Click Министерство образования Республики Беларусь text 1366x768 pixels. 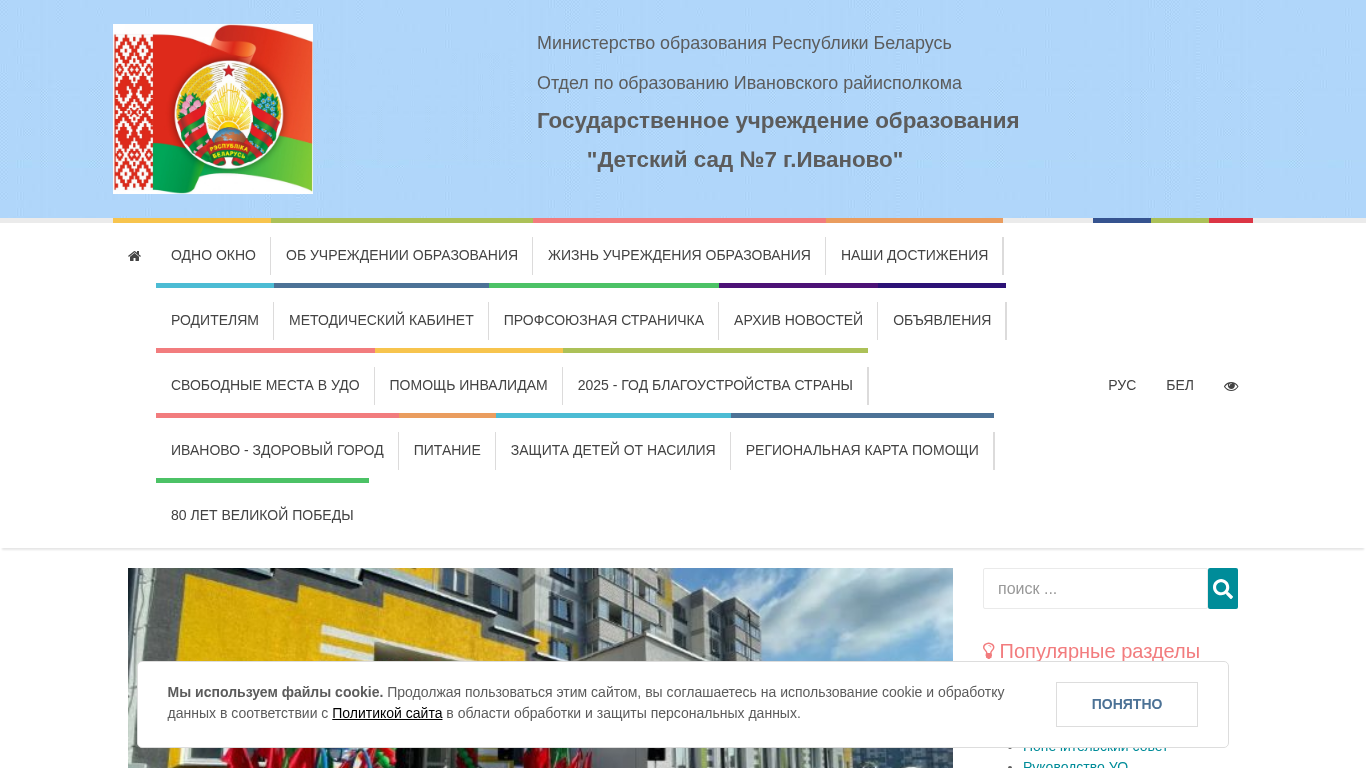point(744,43)
